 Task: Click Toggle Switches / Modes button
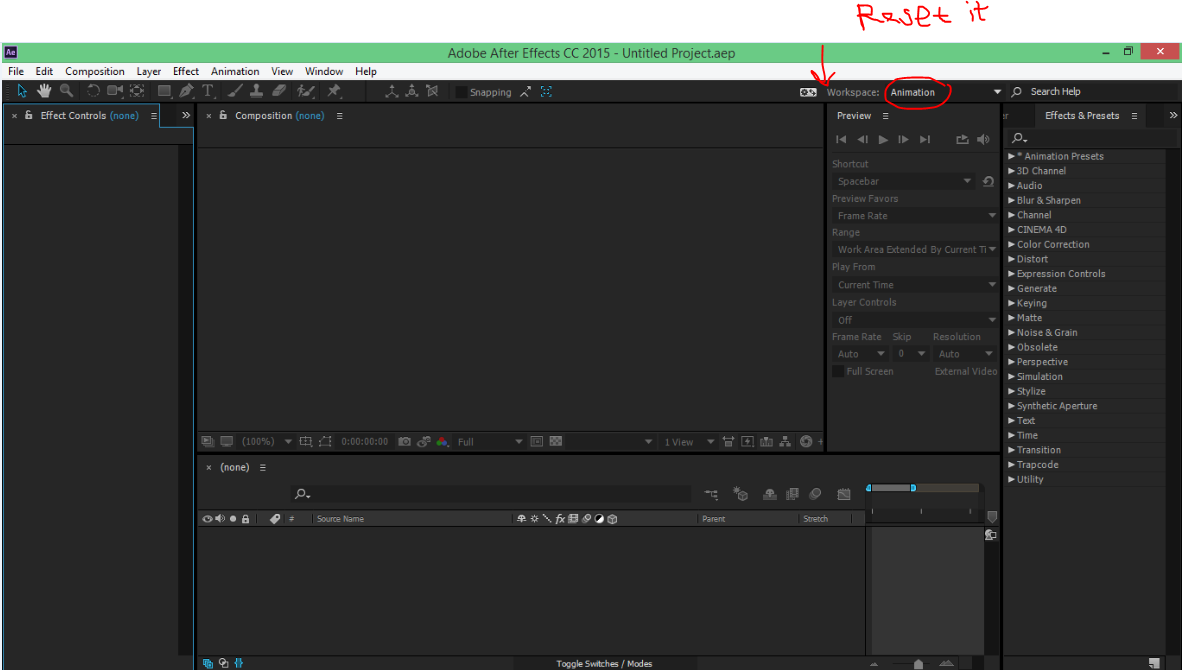point(604,663)
